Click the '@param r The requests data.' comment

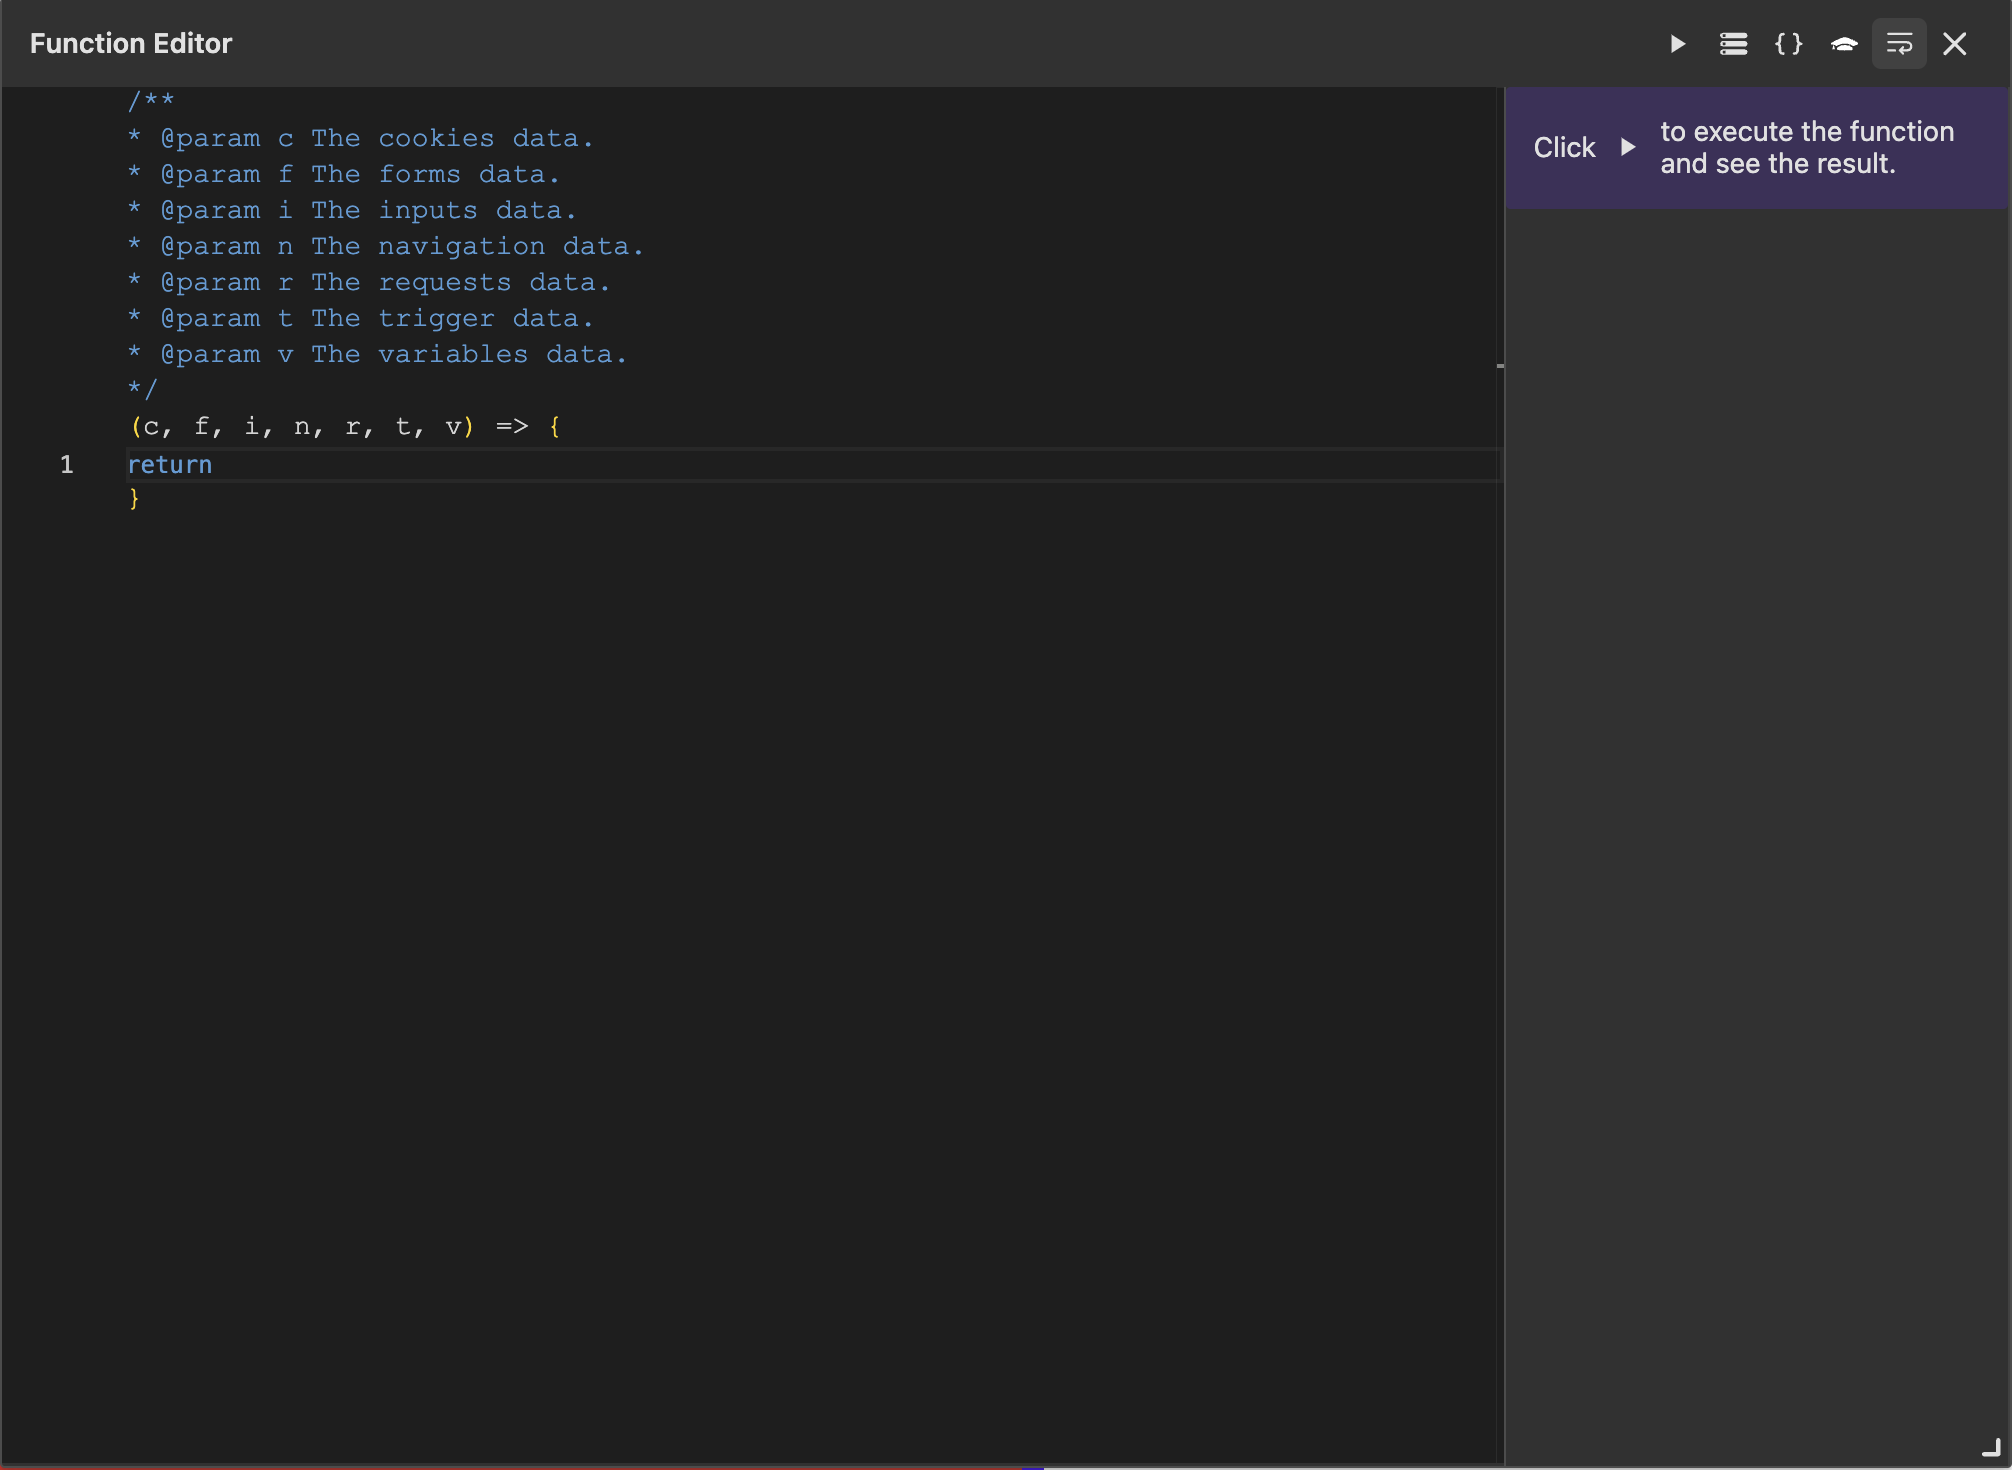(x=369, y=282)
